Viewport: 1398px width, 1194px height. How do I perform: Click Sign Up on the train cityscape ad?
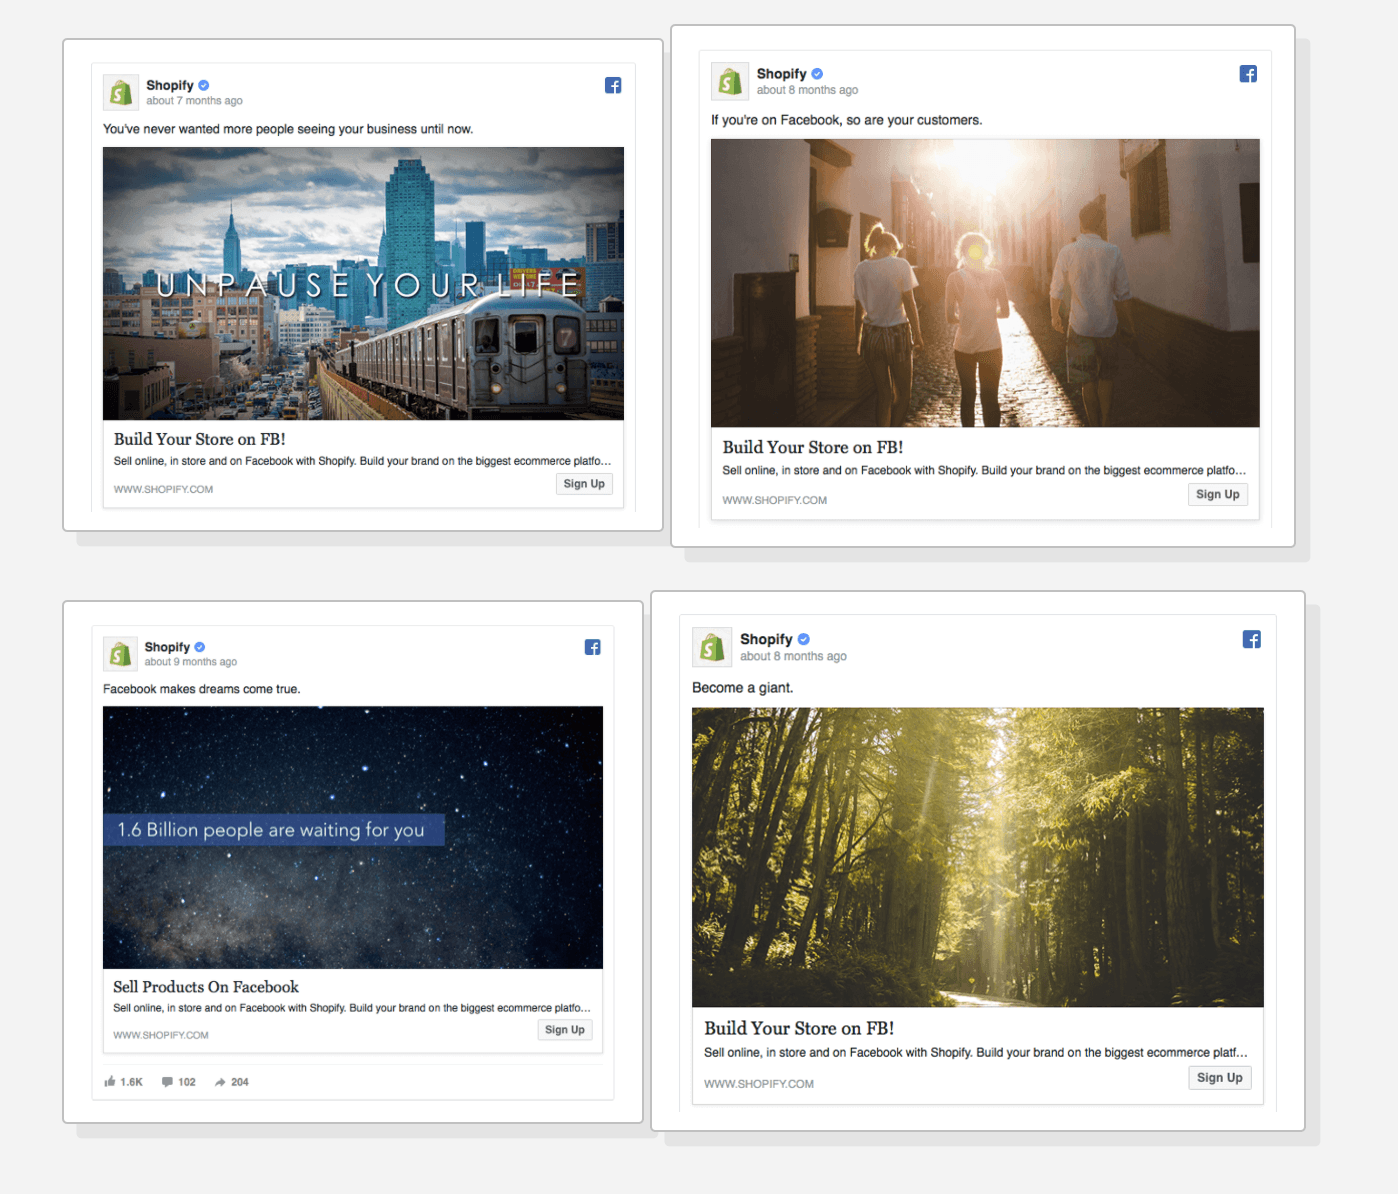pos(584,484)
